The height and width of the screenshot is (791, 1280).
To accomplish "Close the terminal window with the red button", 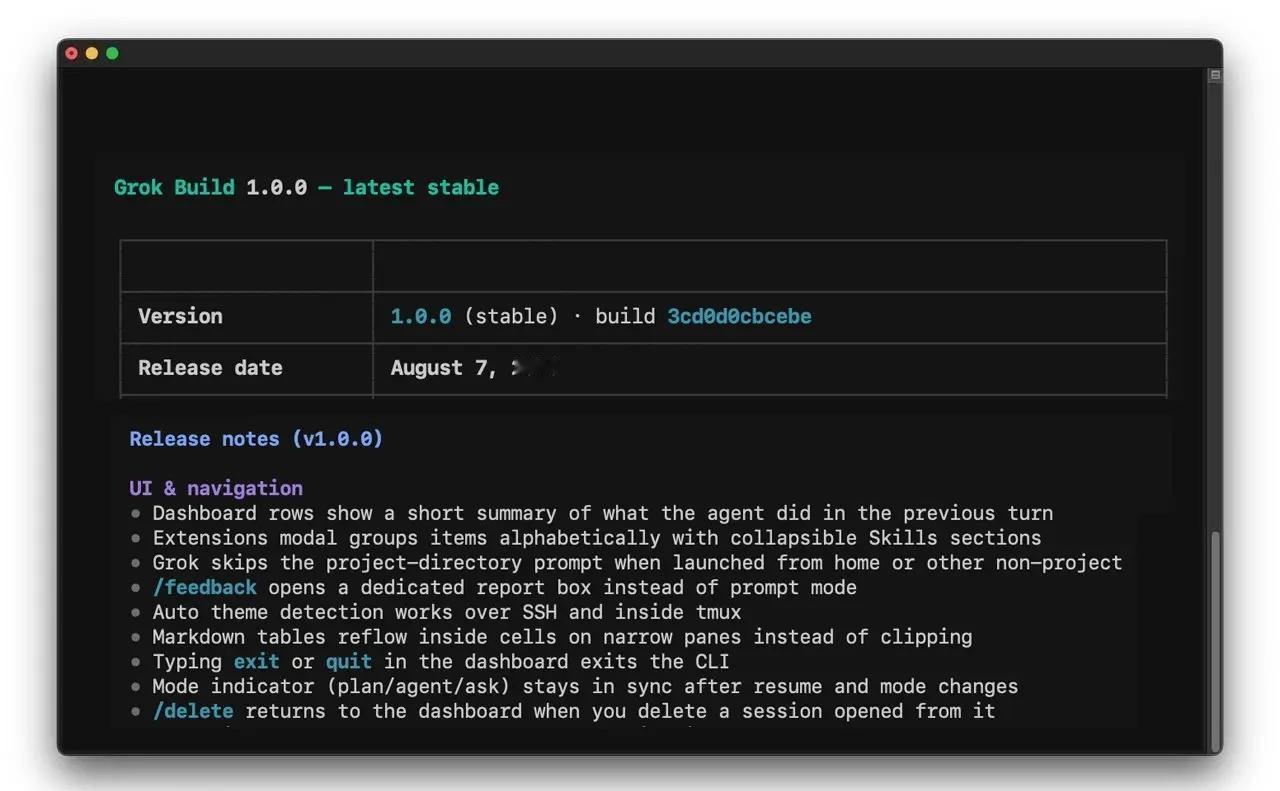I will (x=71, y=53).
